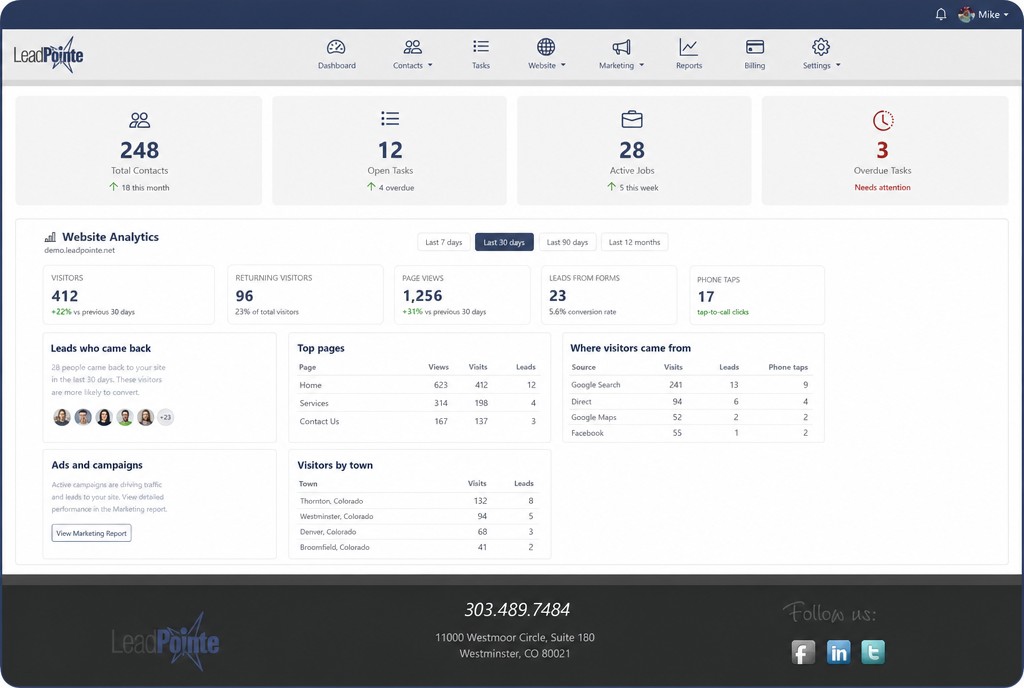Click Thornton, Colorado town row
Image resolution: width=1024 pixels, height=688 pixels.
[418, 501]
